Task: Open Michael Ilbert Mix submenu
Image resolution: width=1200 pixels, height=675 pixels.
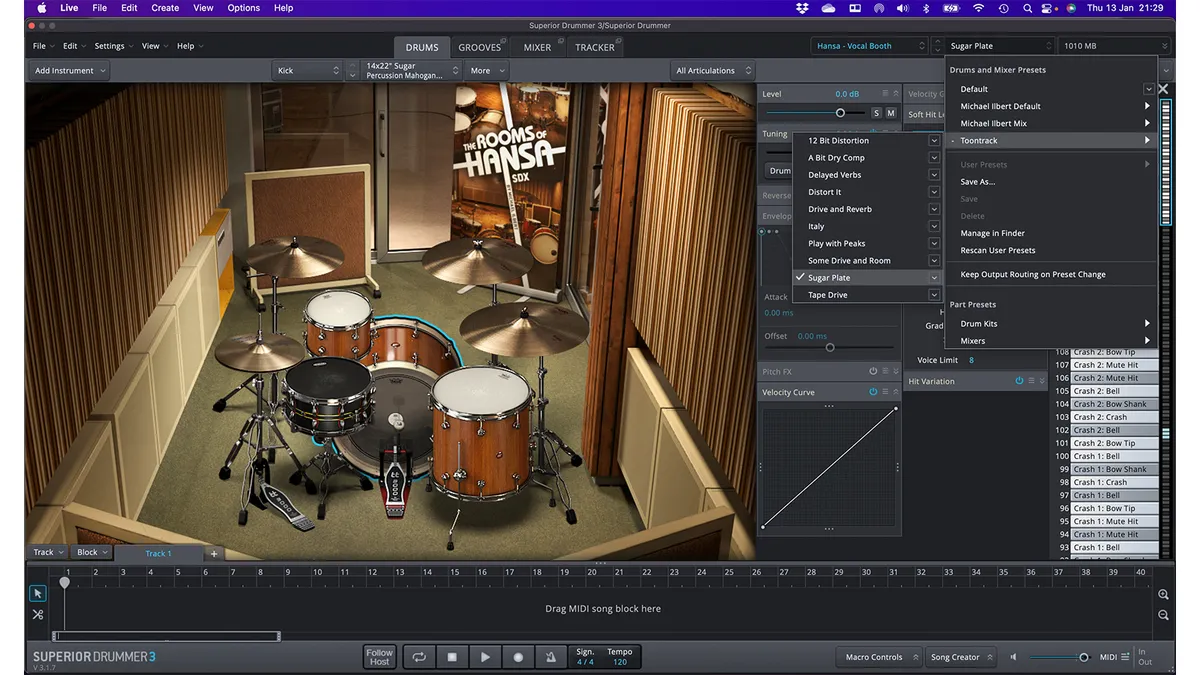Action: [x=1051, y=123]
